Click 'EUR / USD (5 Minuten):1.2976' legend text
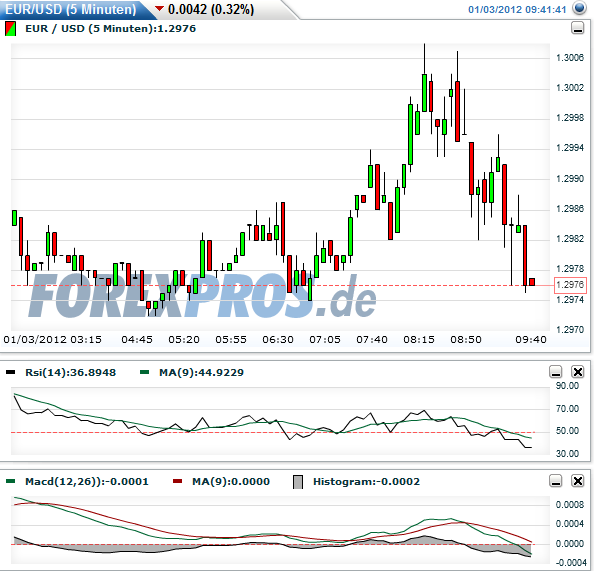 (111, 29)
